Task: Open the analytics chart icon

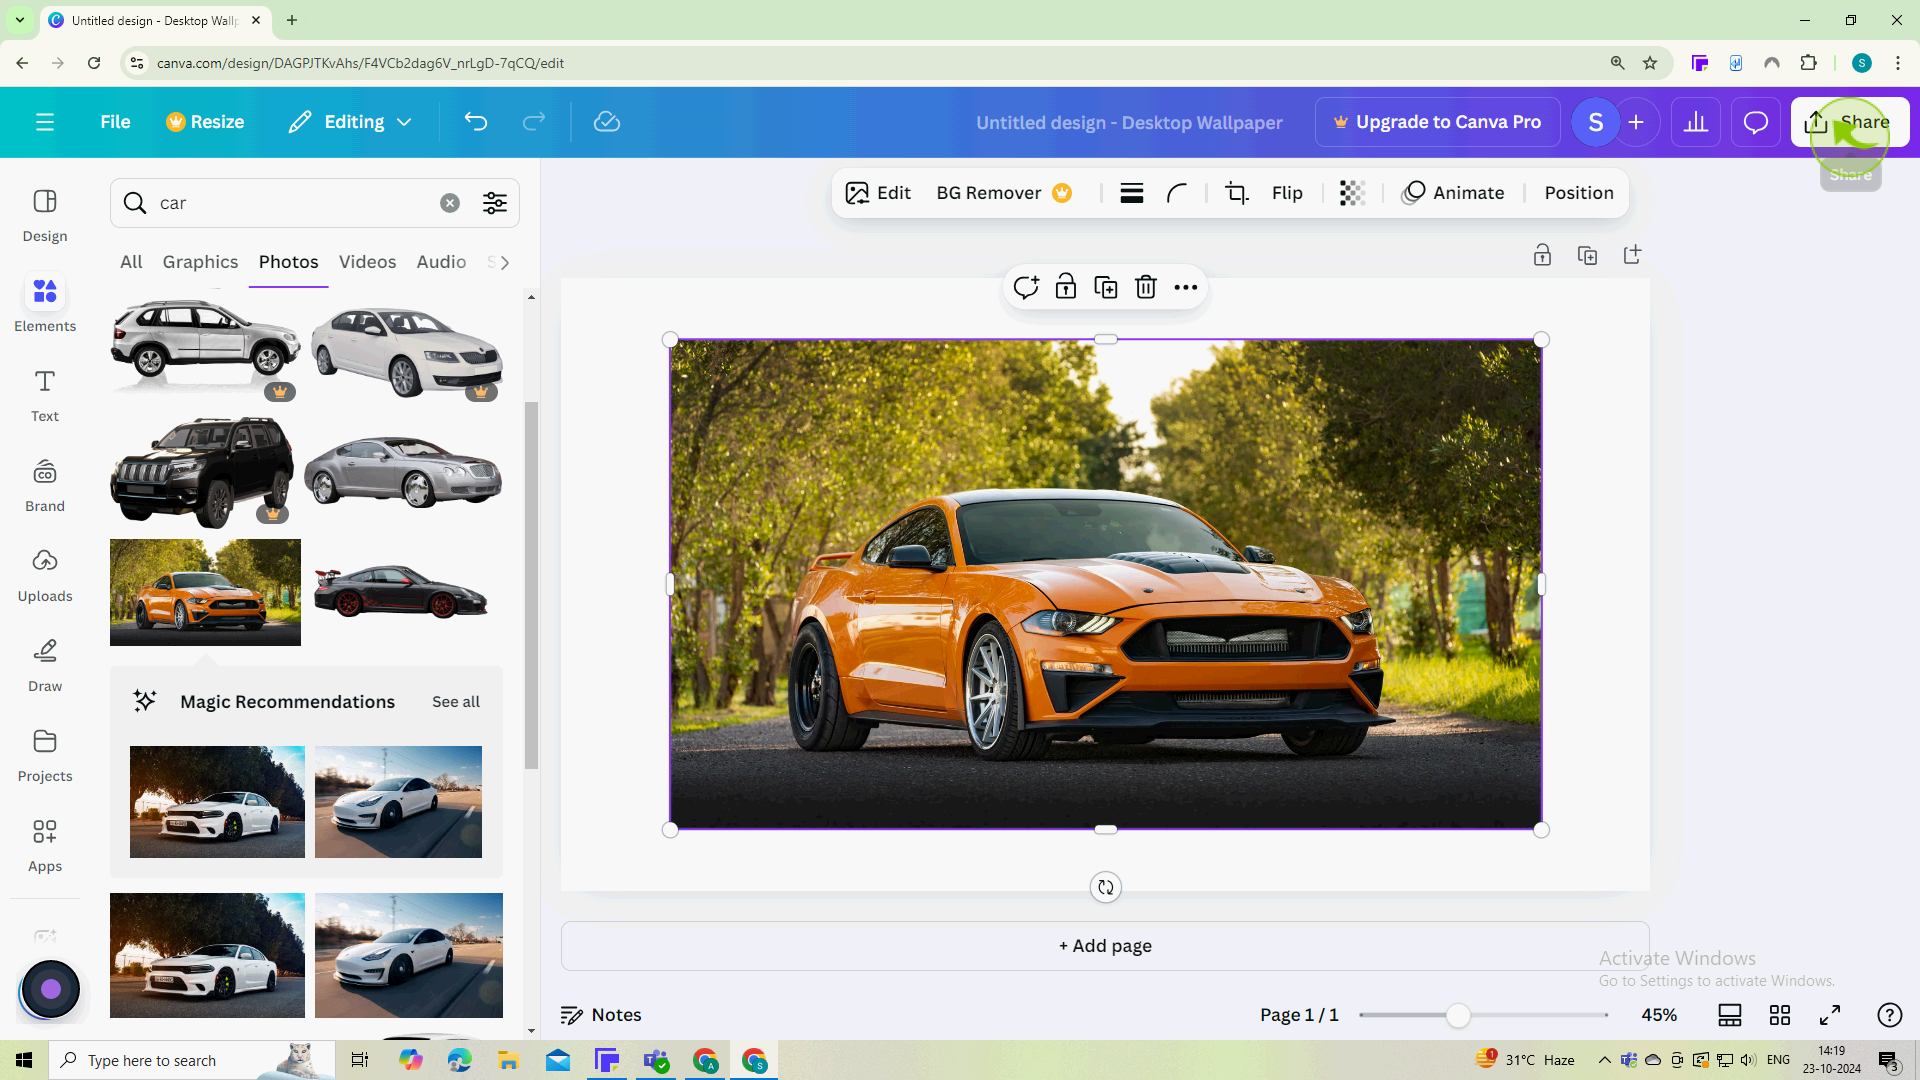Action: 1696,122
